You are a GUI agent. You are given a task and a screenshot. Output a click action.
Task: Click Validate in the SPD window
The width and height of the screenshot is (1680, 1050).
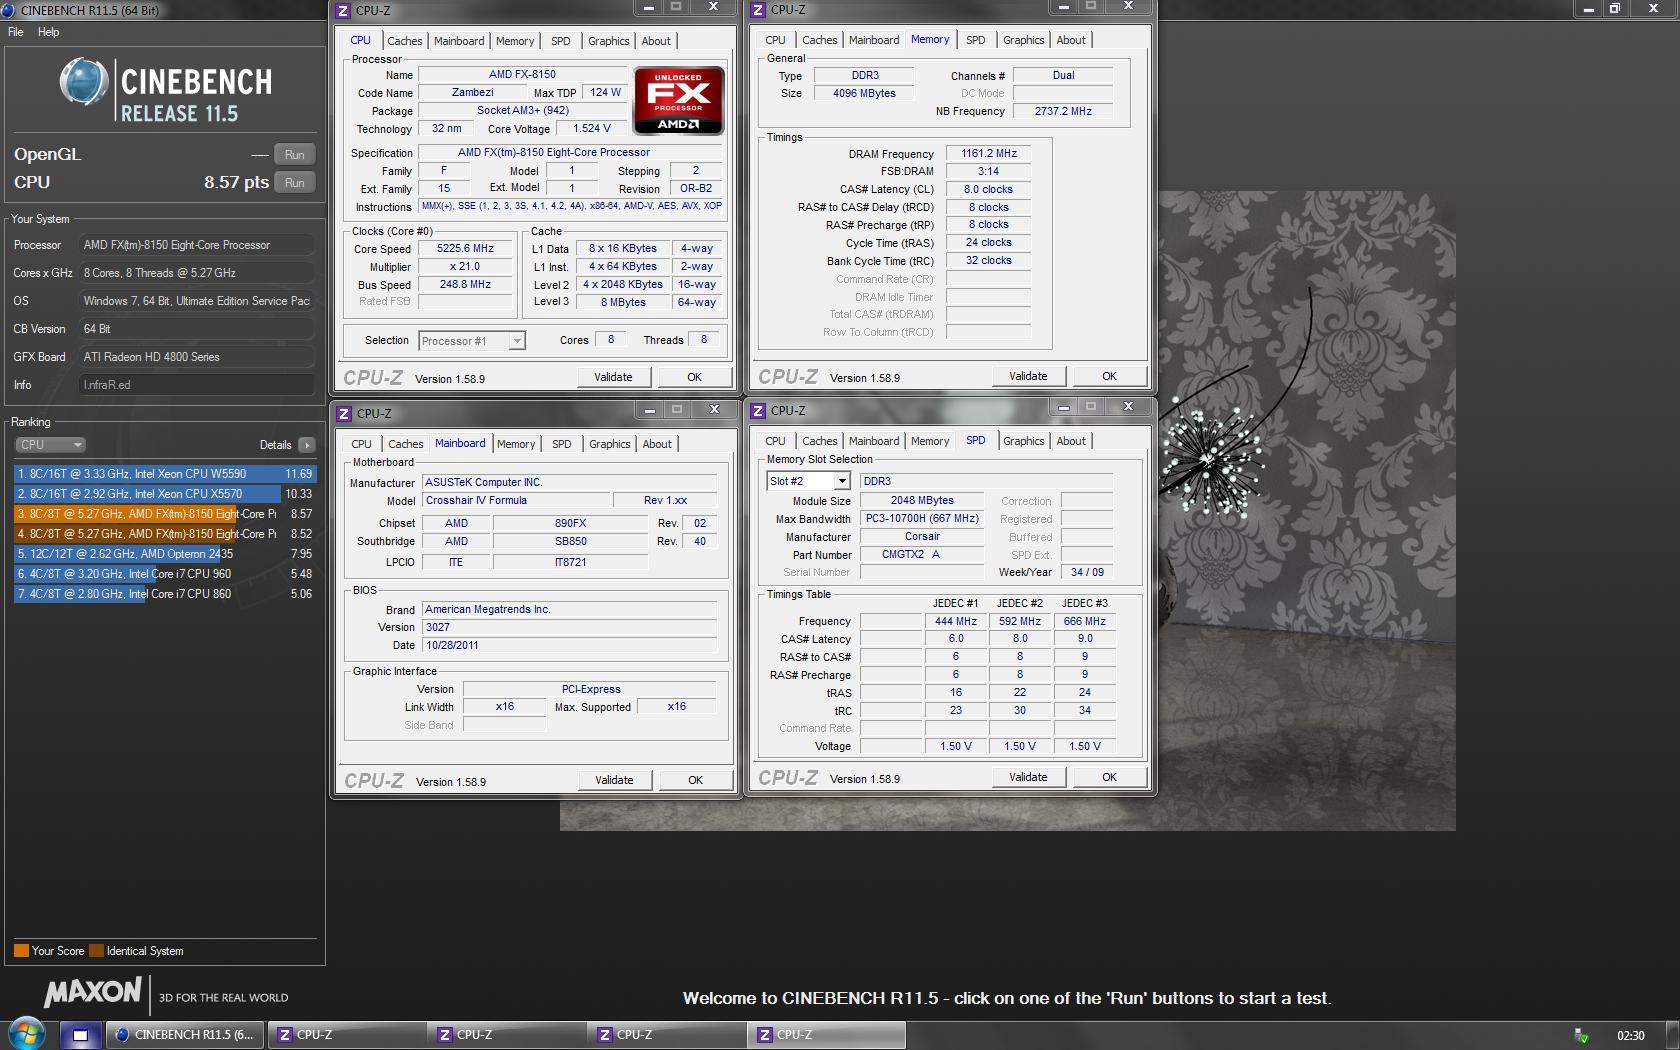[x=1028, y=777]
